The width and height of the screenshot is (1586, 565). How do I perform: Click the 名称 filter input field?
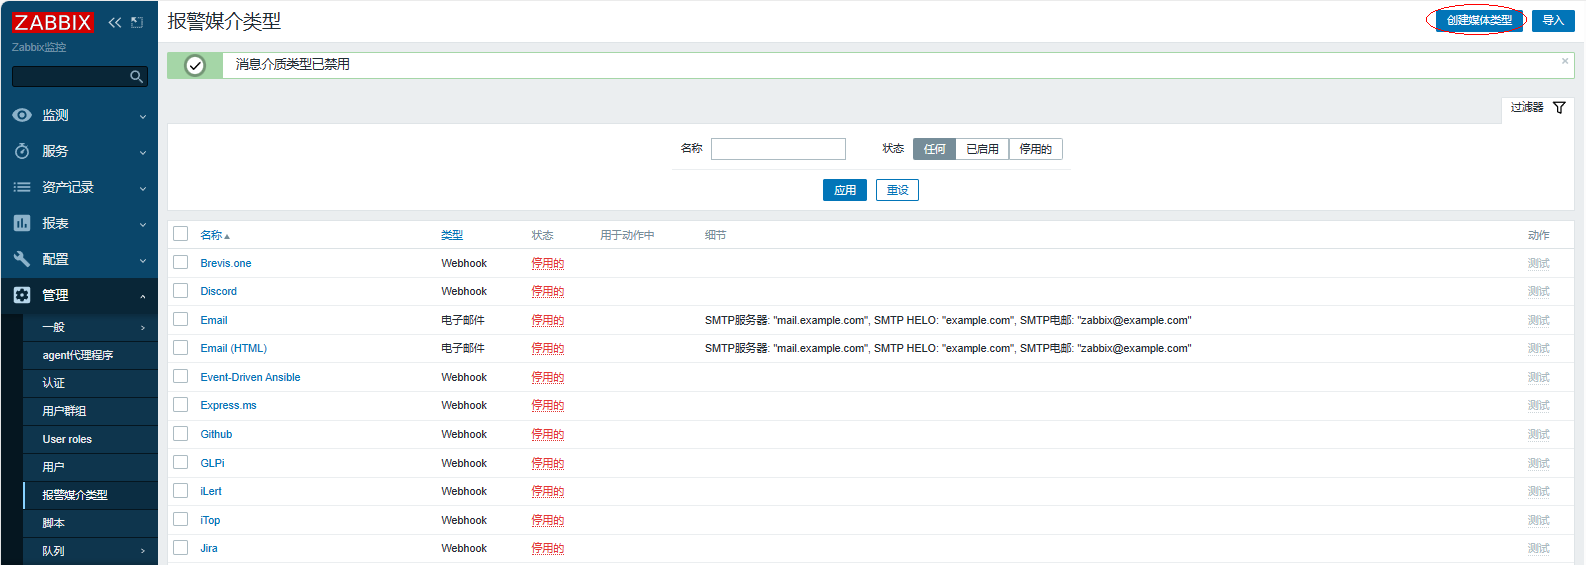click(x=778, y=149)
